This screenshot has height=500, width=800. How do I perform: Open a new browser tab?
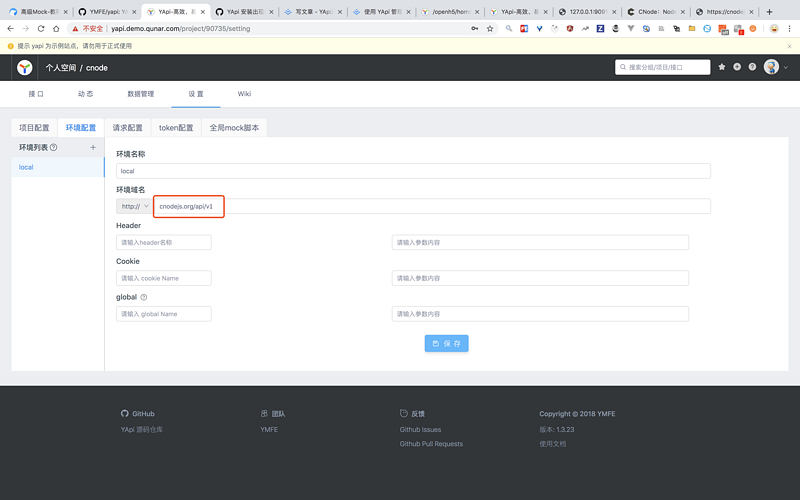tap(769, 11)
